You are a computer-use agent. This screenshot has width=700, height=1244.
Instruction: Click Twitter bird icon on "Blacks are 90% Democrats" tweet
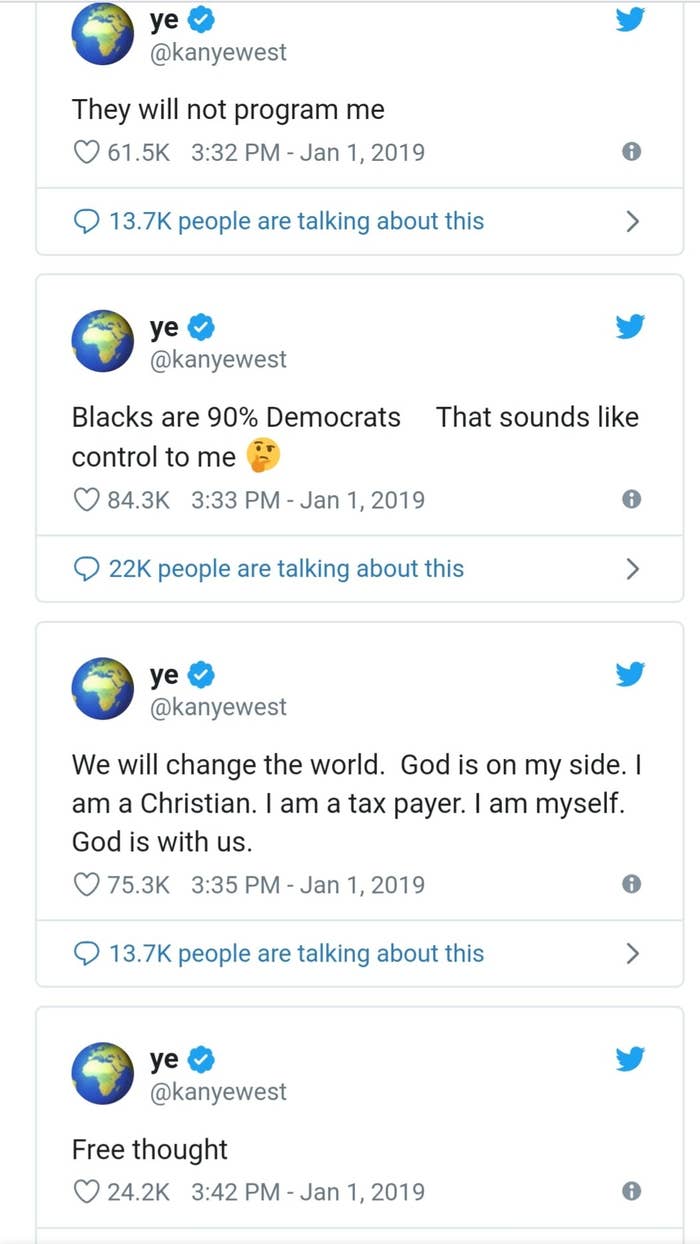(630, 326)
